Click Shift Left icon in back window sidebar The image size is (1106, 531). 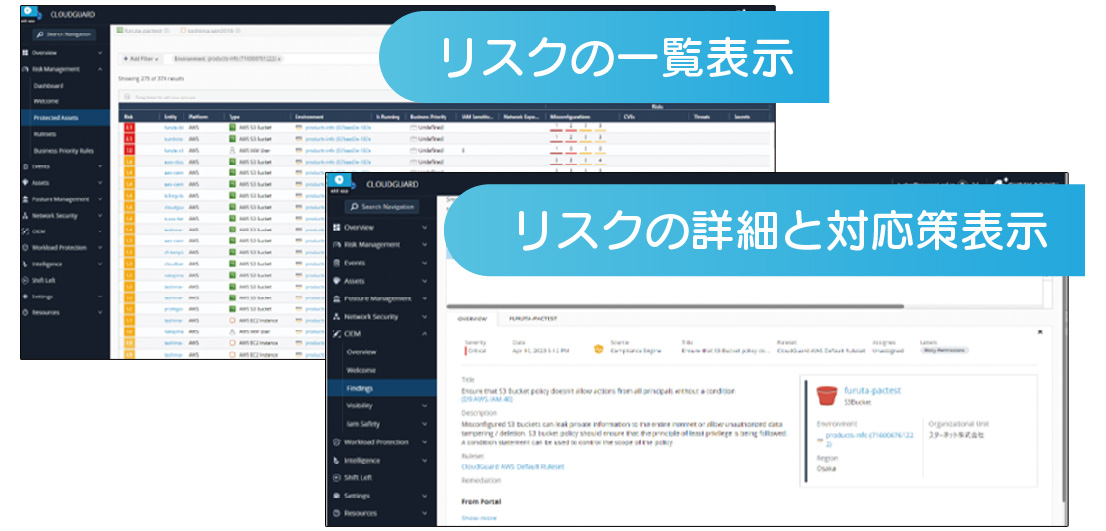click(25, 280)
